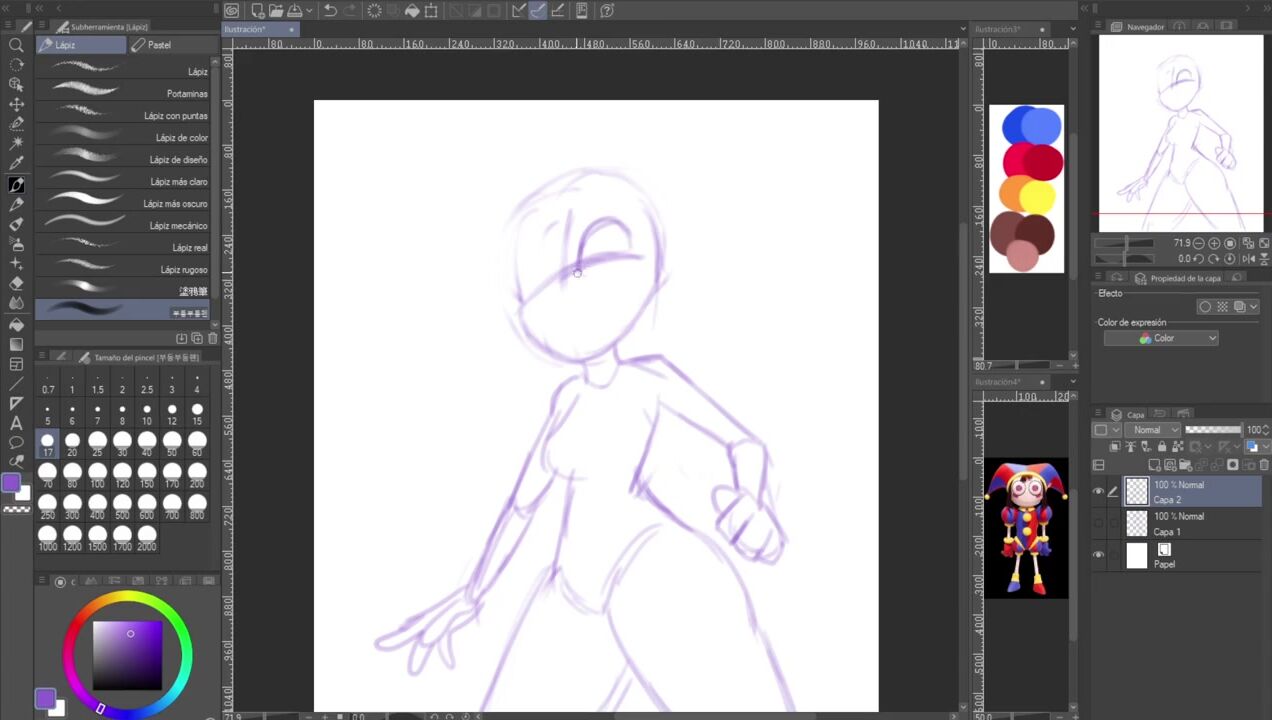
Task: Delete sub tool with the trash icon
Action: tap(212, 339)
